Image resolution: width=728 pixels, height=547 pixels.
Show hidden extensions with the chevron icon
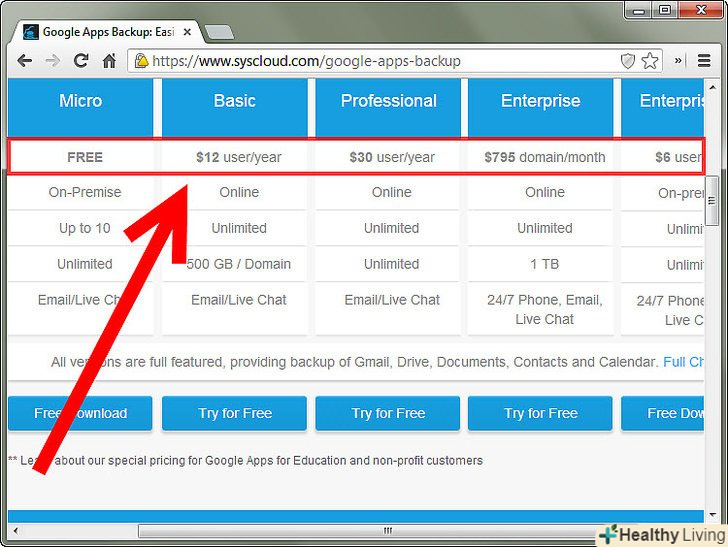coord(678,60)
